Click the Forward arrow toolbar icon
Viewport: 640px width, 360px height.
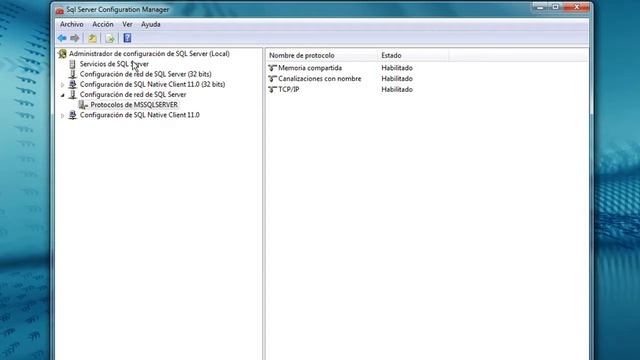point(75,38)
